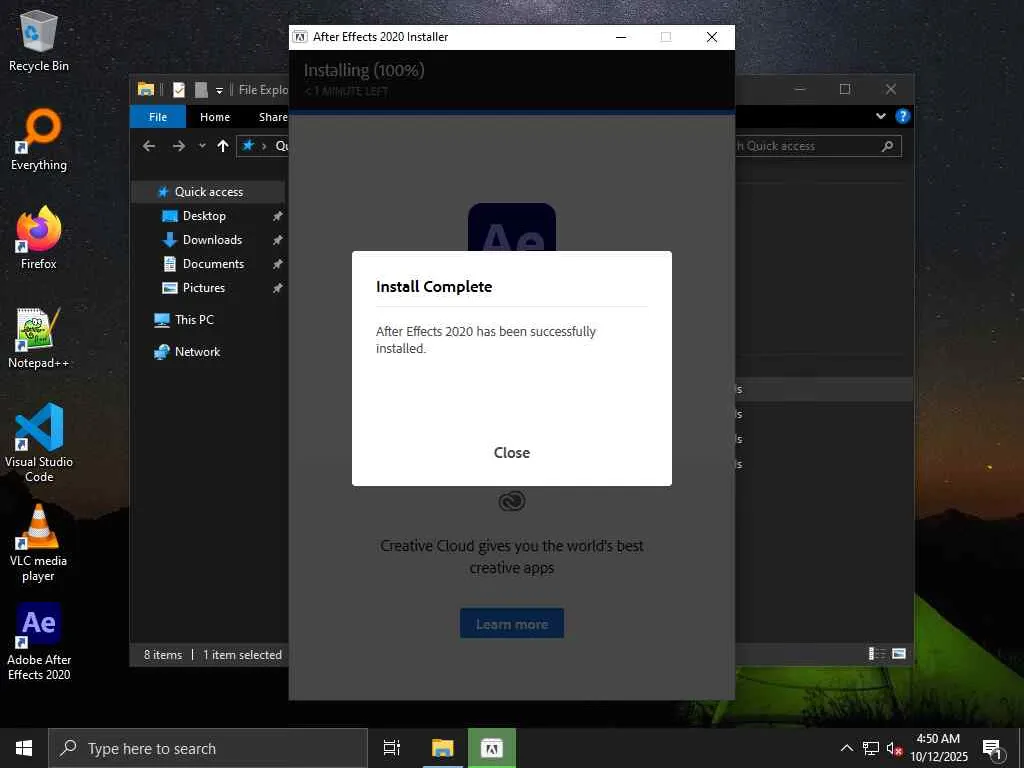The image size is (1024, 768).
Task: Open the VLC media player shortcut
Action: coord(39,543)
